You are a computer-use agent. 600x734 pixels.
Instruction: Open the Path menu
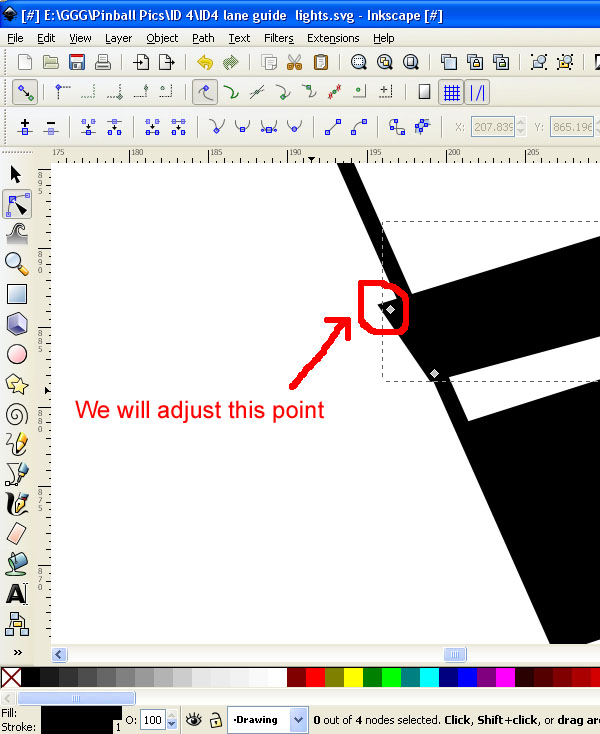click(x=203, y=38)
